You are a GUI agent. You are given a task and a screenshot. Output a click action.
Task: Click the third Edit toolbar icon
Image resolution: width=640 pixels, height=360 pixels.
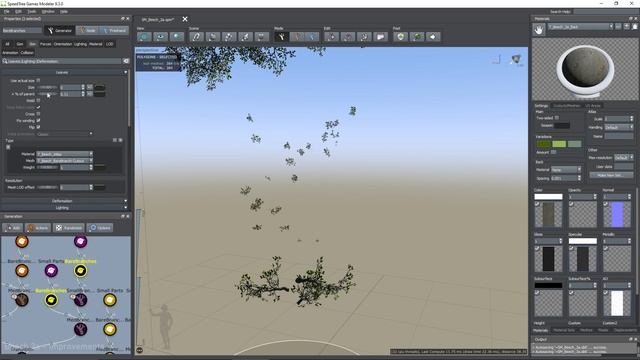(364, 37)
